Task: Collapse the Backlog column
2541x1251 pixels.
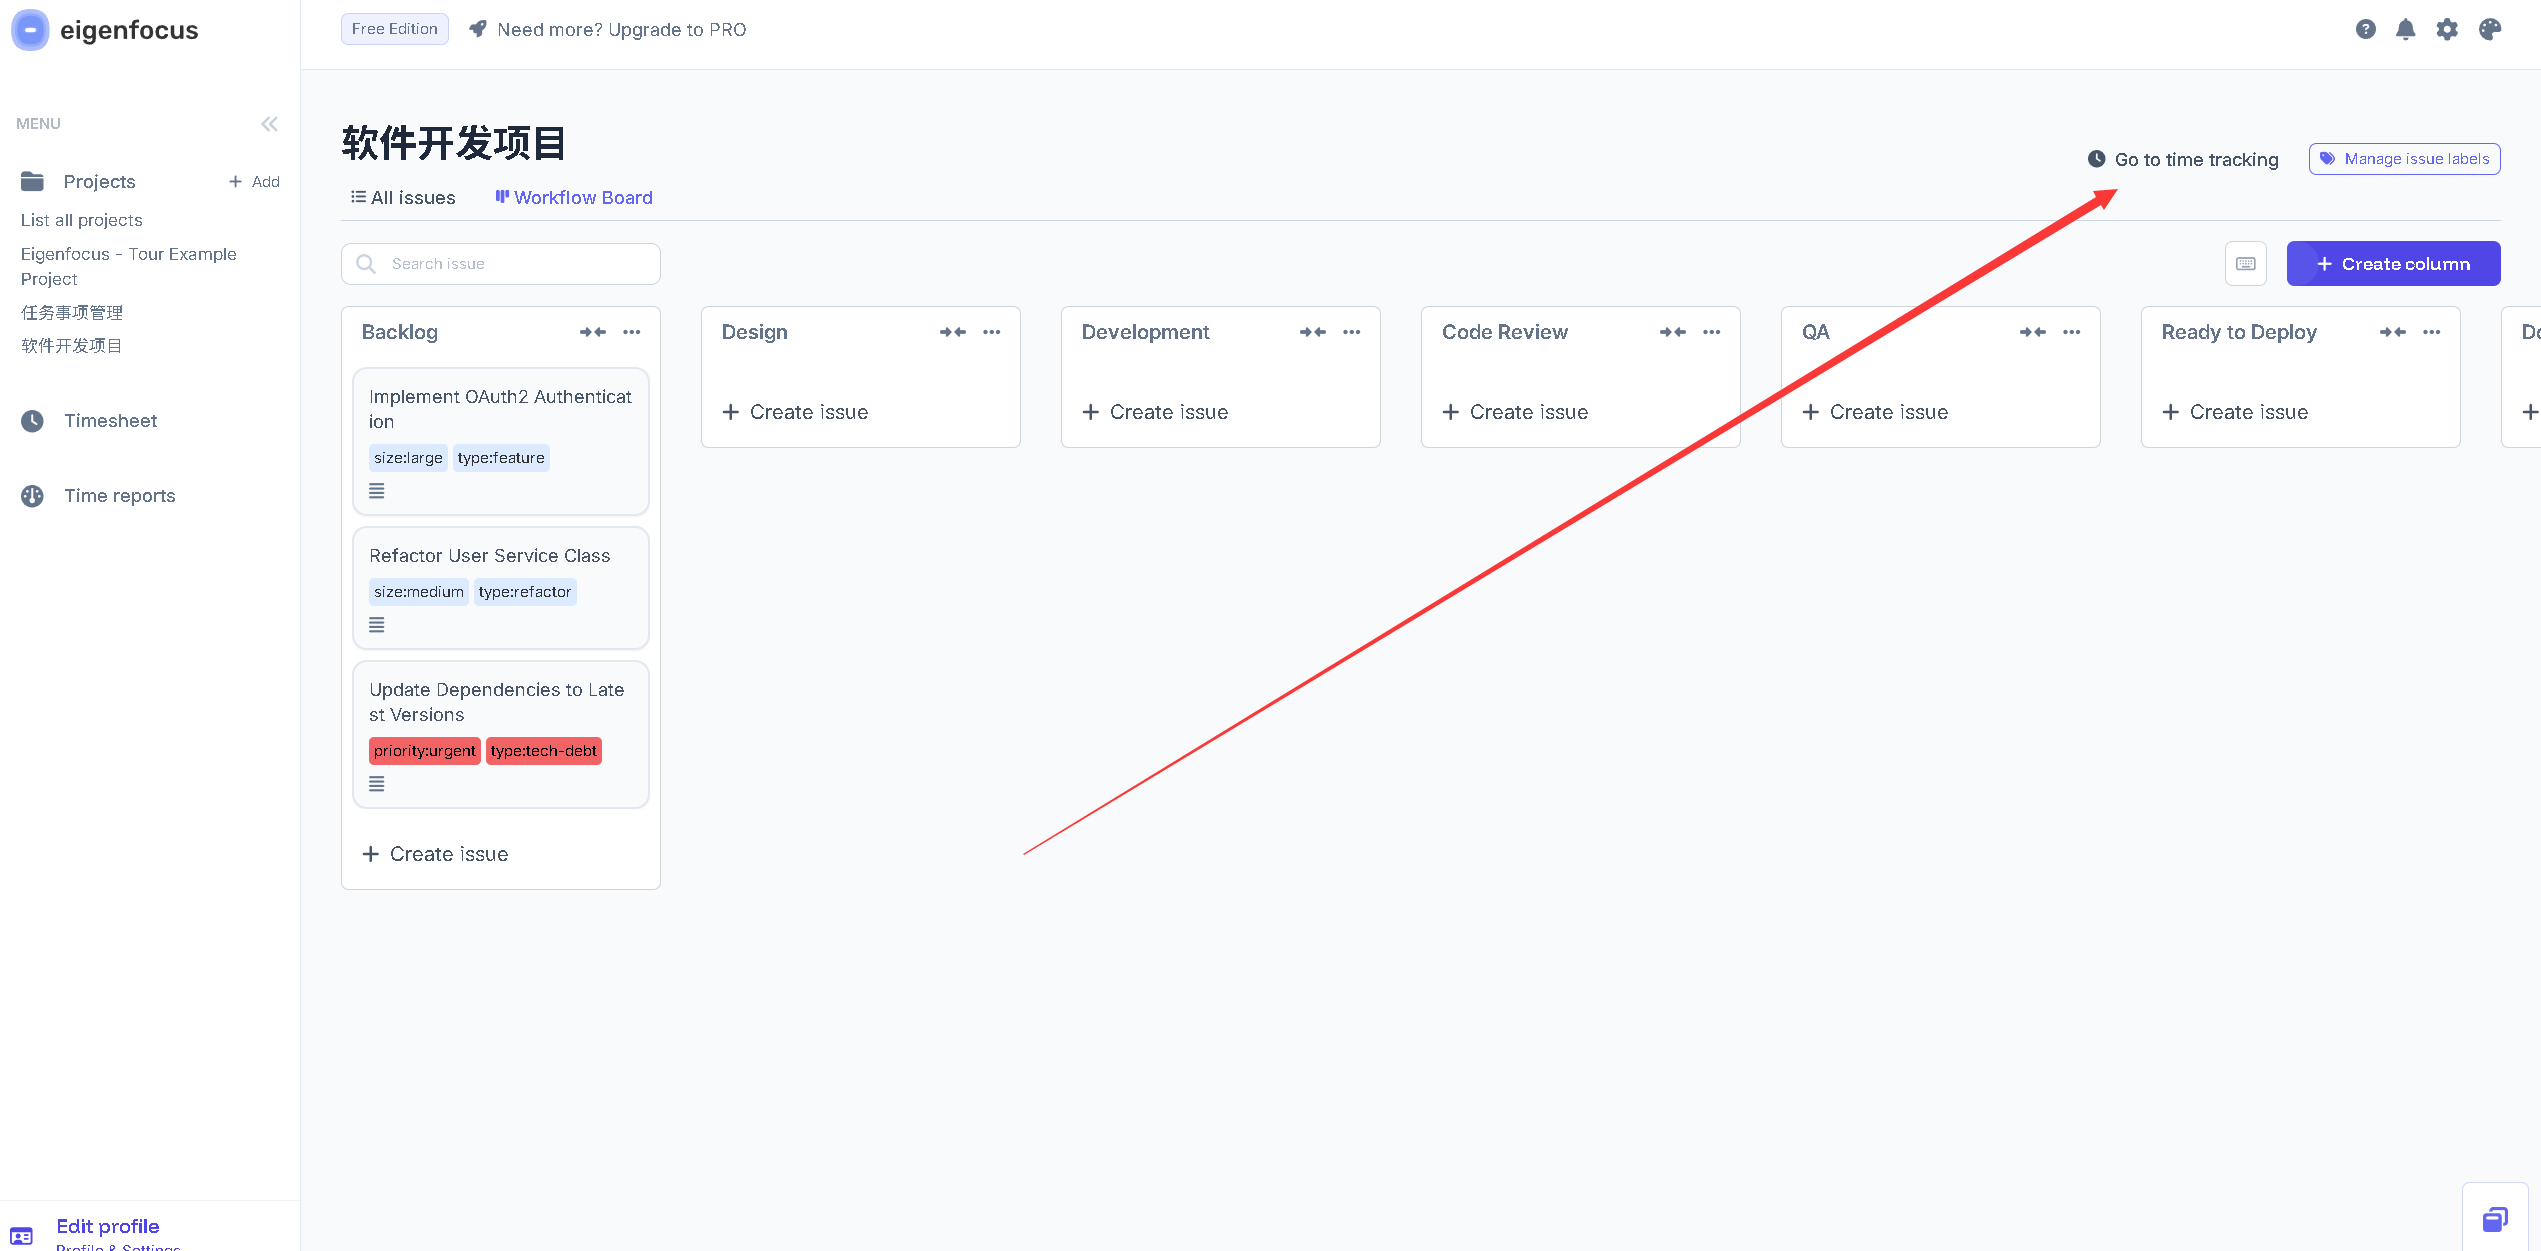Action: pyautogui.click(x=592, y=332)
